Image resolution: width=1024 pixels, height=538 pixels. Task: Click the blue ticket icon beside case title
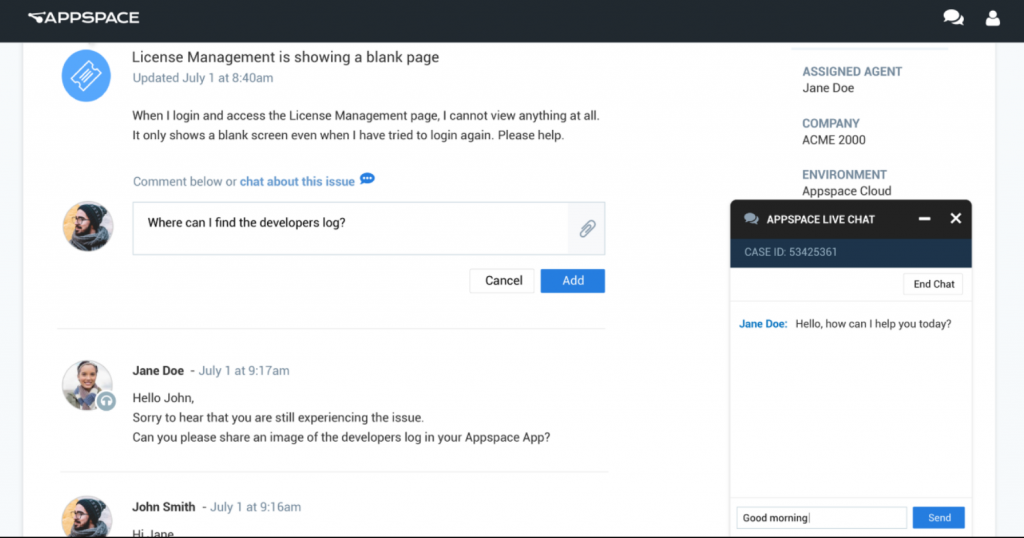click(x=86, y=76)
